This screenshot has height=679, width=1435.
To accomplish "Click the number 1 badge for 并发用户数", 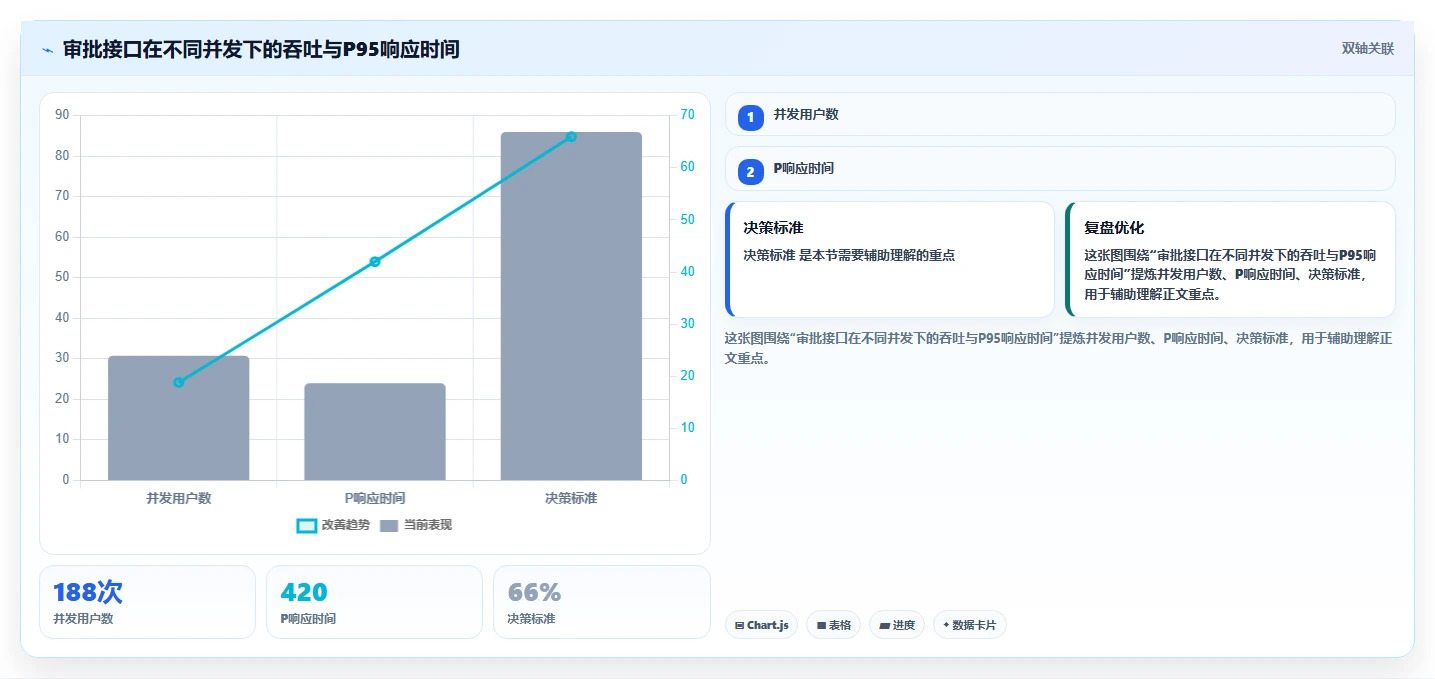I will click(x=751, y=117).
